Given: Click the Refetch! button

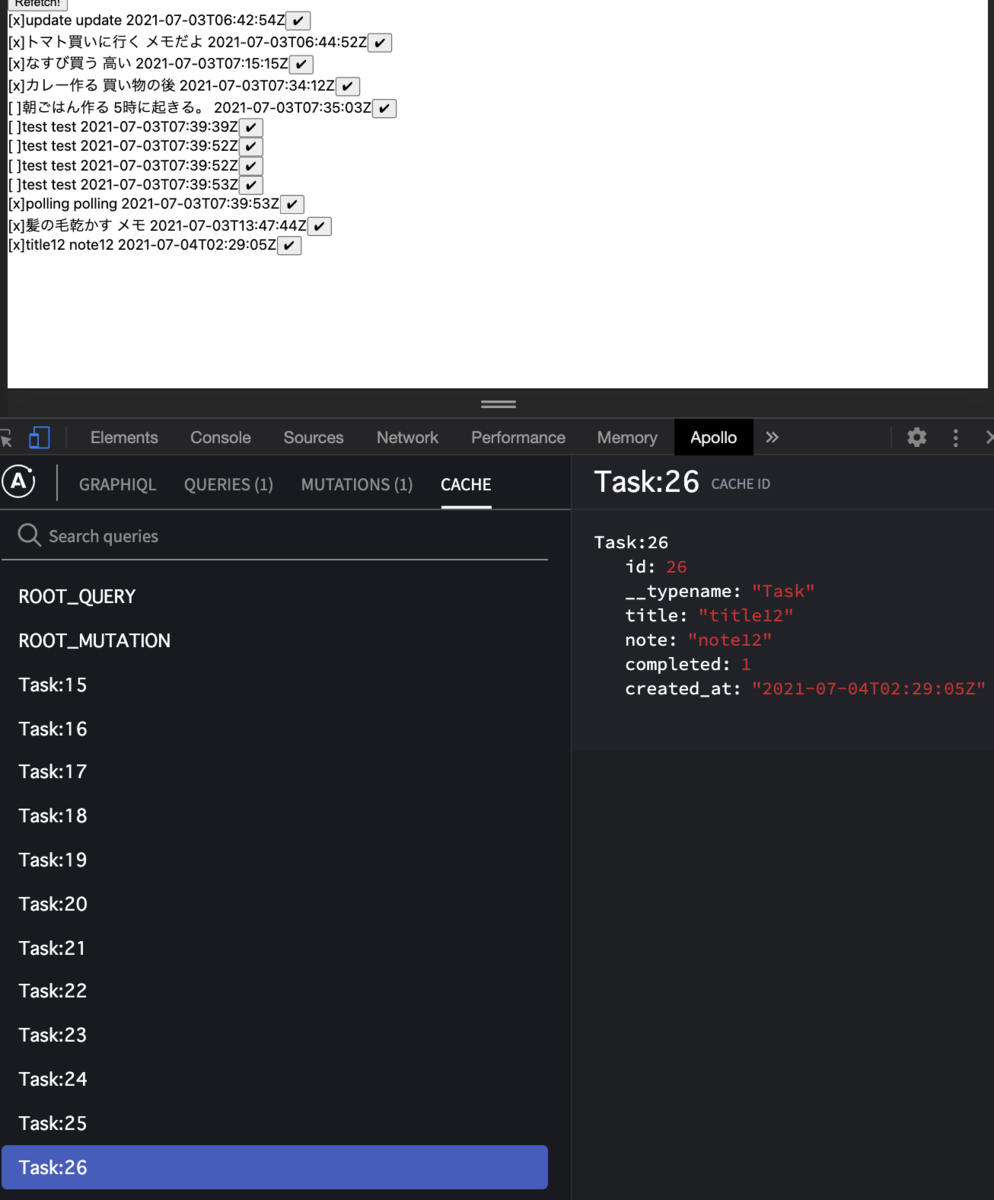Looking at the screenshot, I should pyautogui.click(x=38, y=4).
